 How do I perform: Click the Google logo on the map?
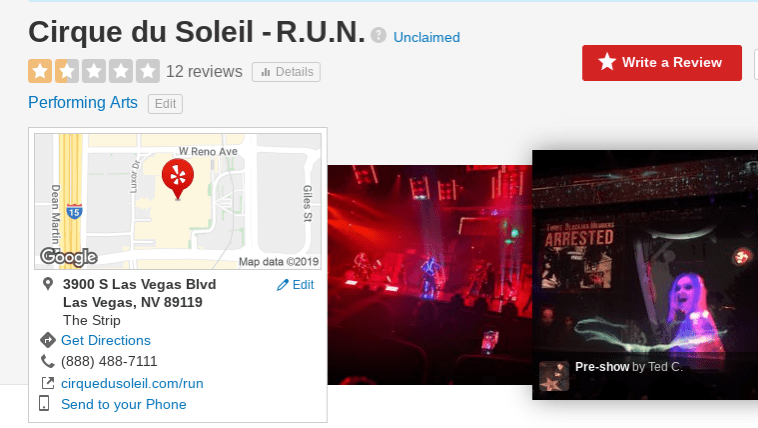[x=69, y=257]
